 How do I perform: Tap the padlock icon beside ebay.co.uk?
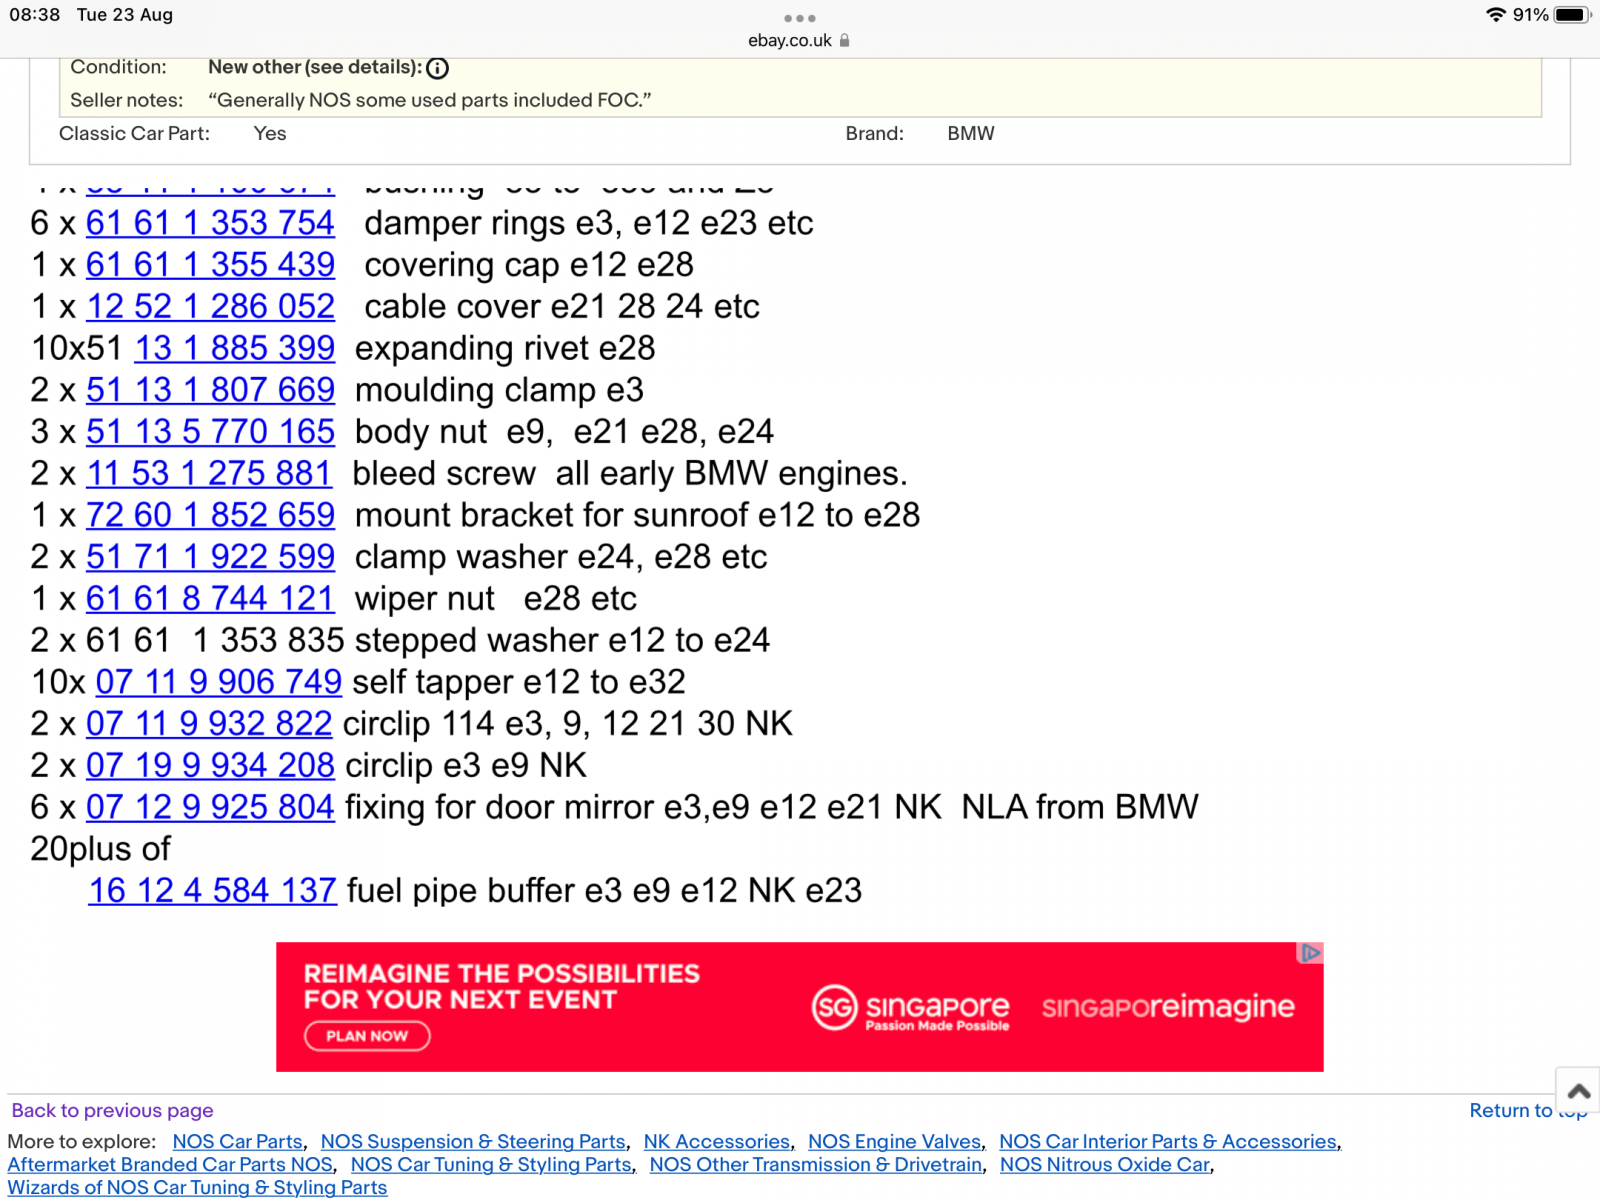845,41
